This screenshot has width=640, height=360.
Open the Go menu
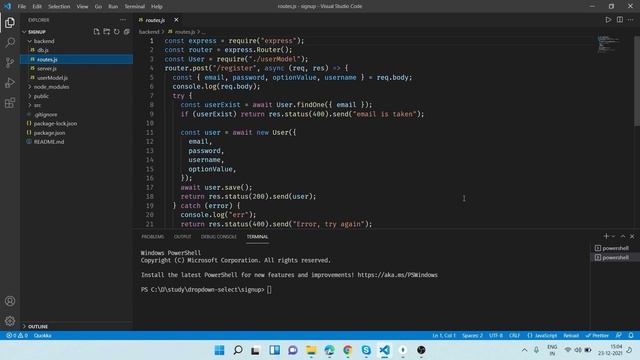point(98,7)
